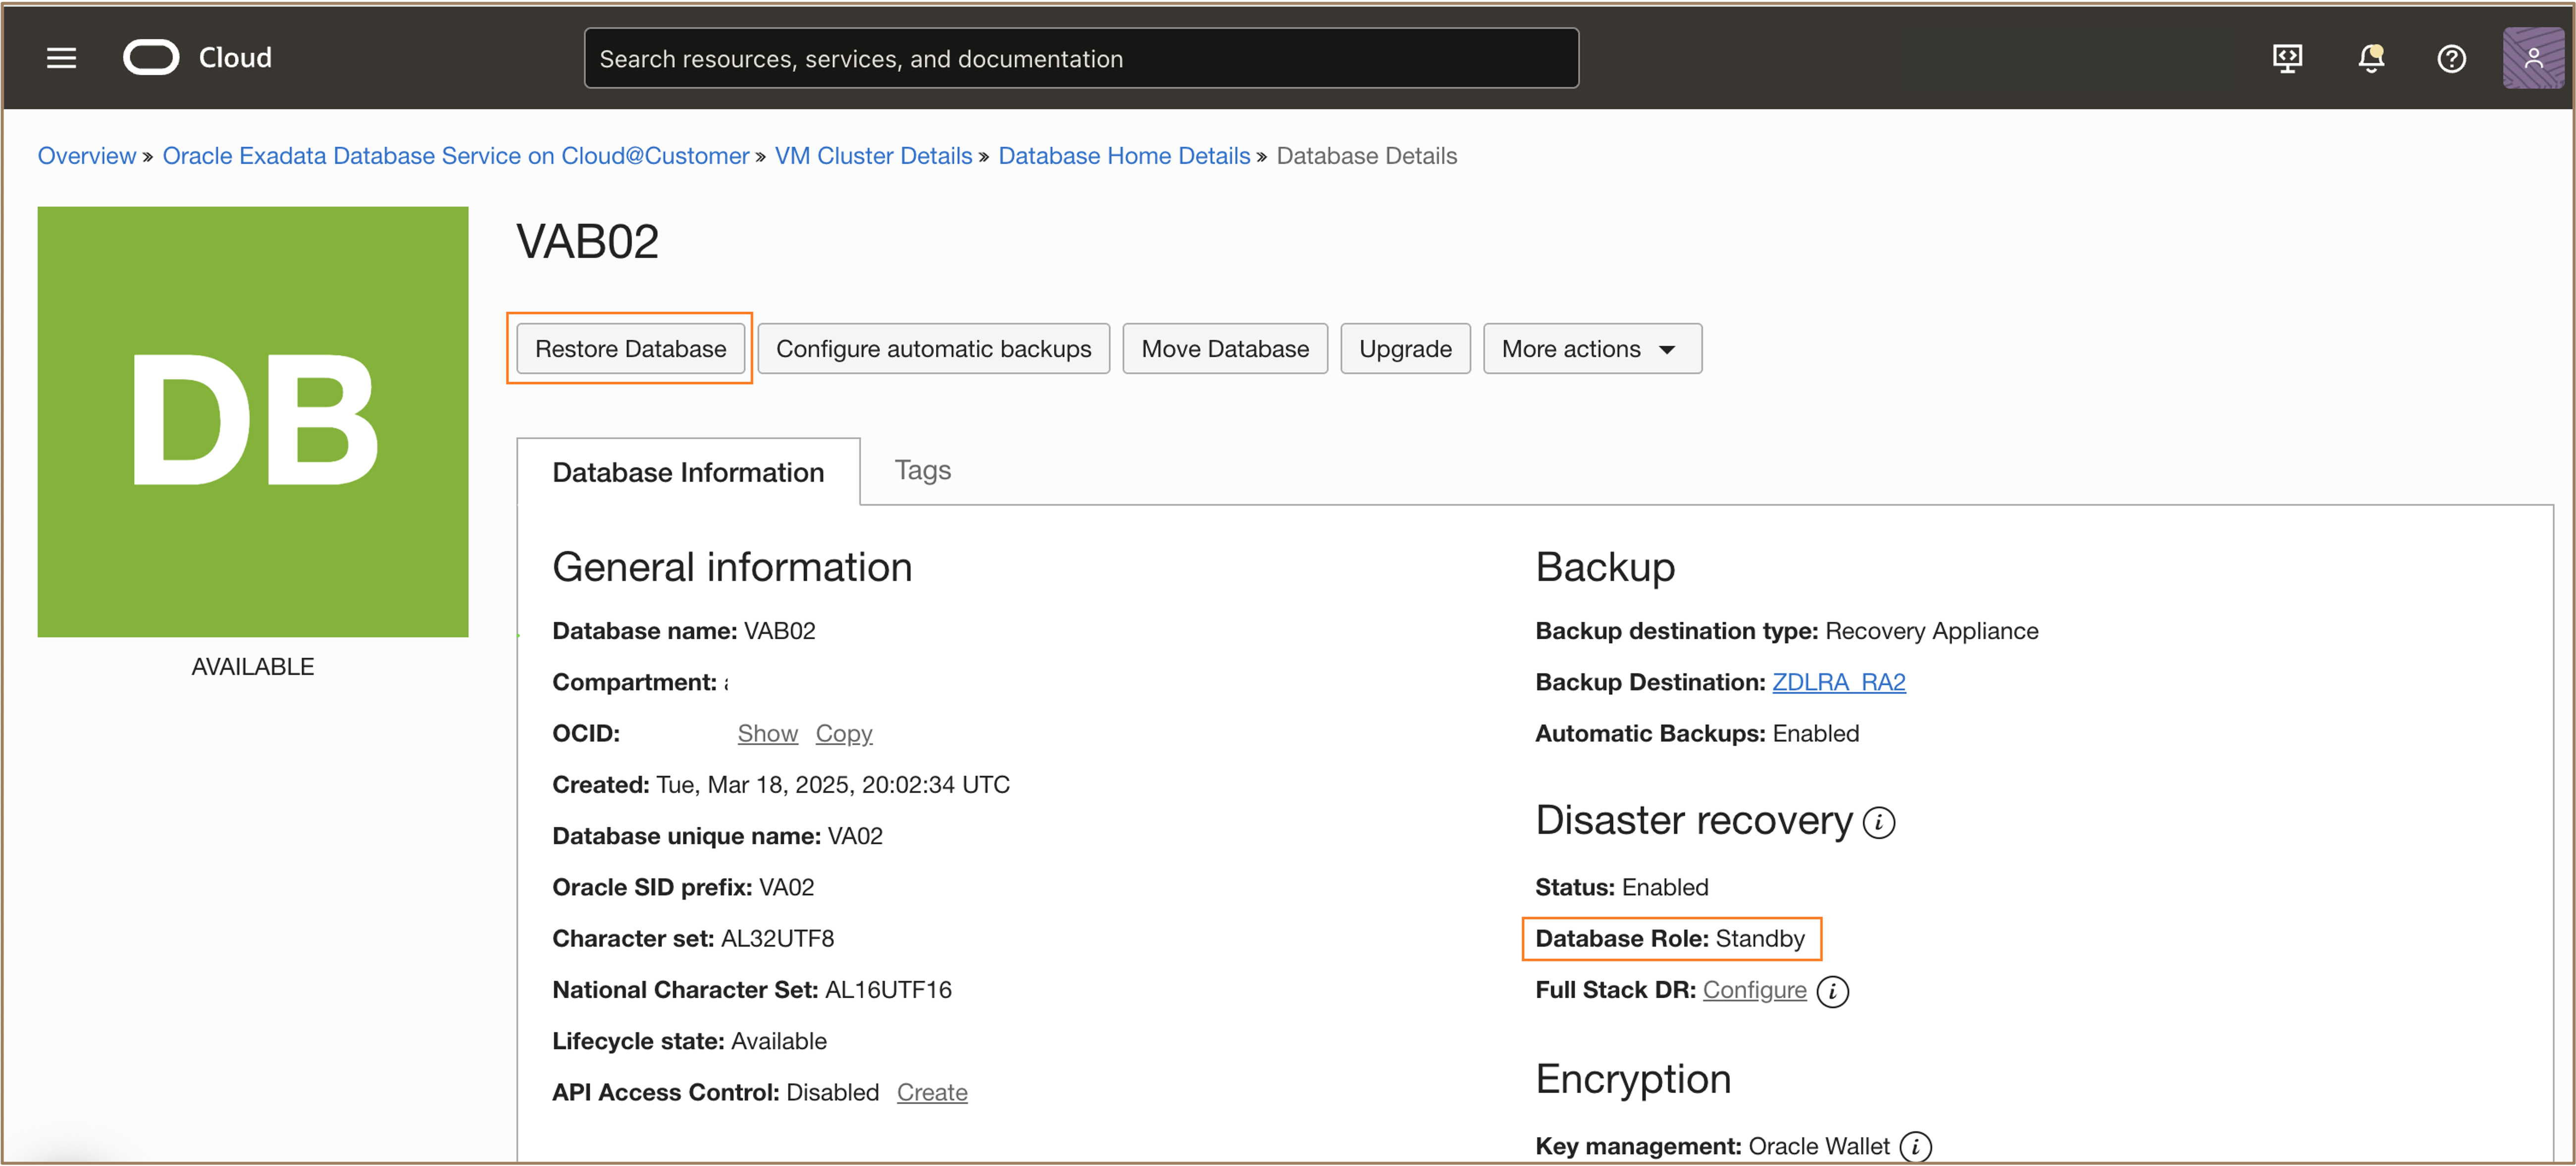Go to VM Cluster Details breadcrumb
Viewport: 2576px width, 1166px height.
pos(873,156)
